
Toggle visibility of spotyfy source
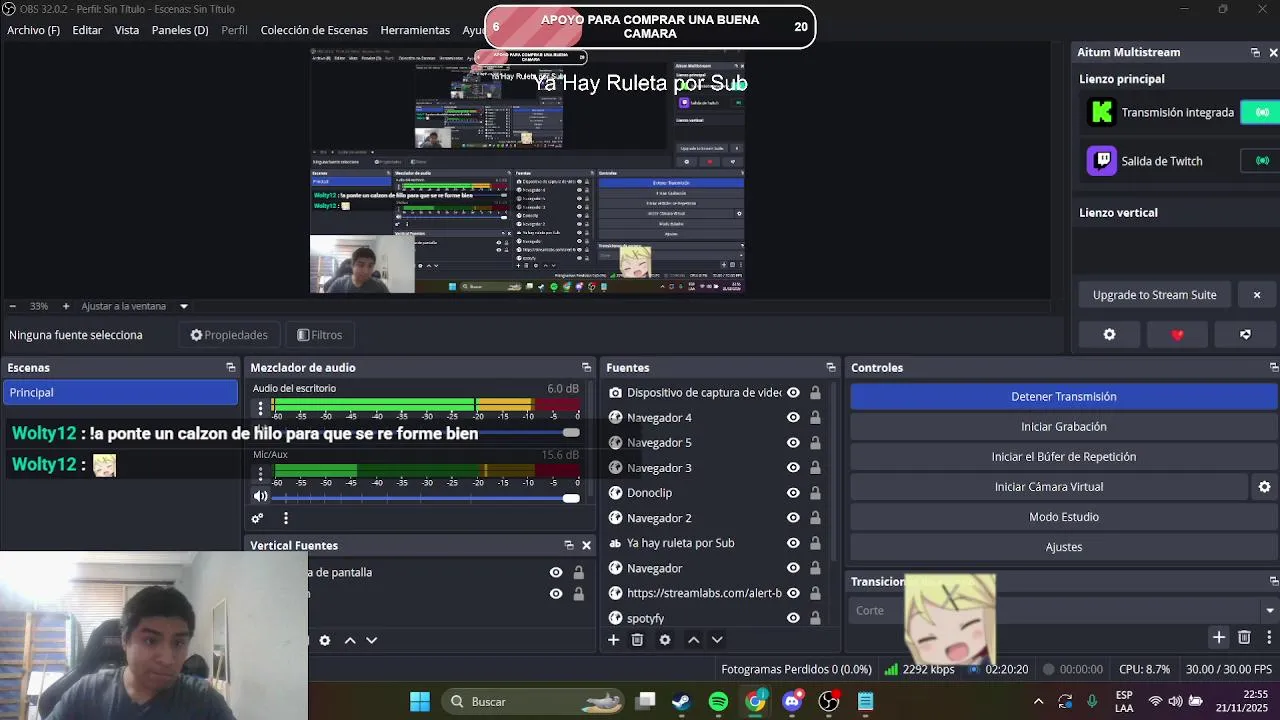pyautogui.click(x=793, y=618)
